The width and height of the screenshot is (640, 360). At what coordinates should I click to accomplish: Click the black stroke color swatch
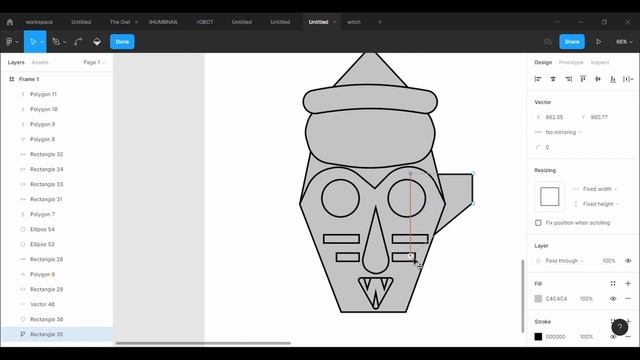click(538, 337)
